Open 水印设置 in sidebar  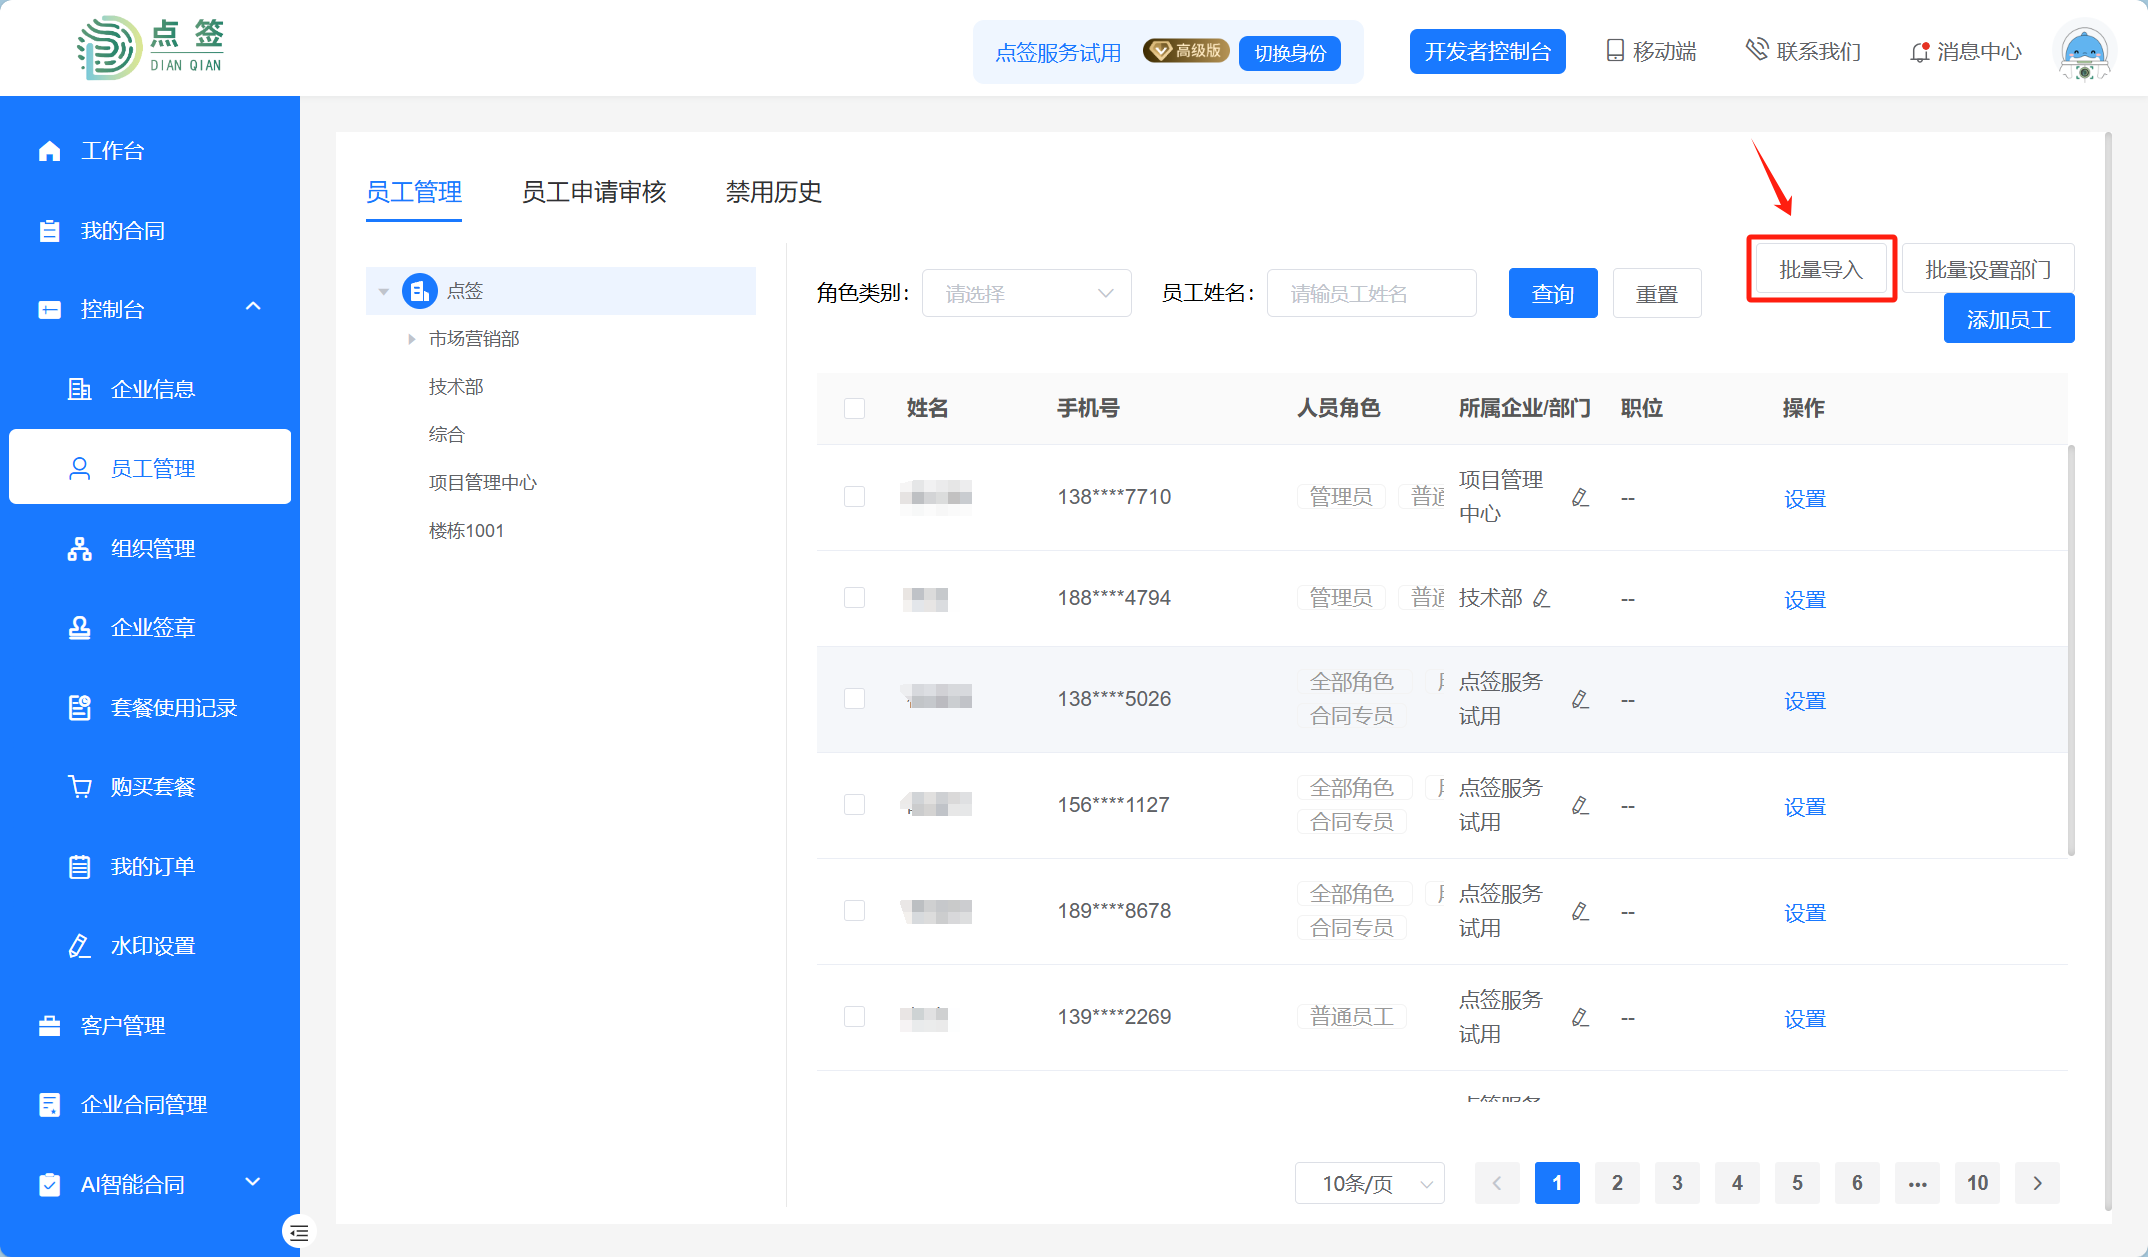coord(152,946)
